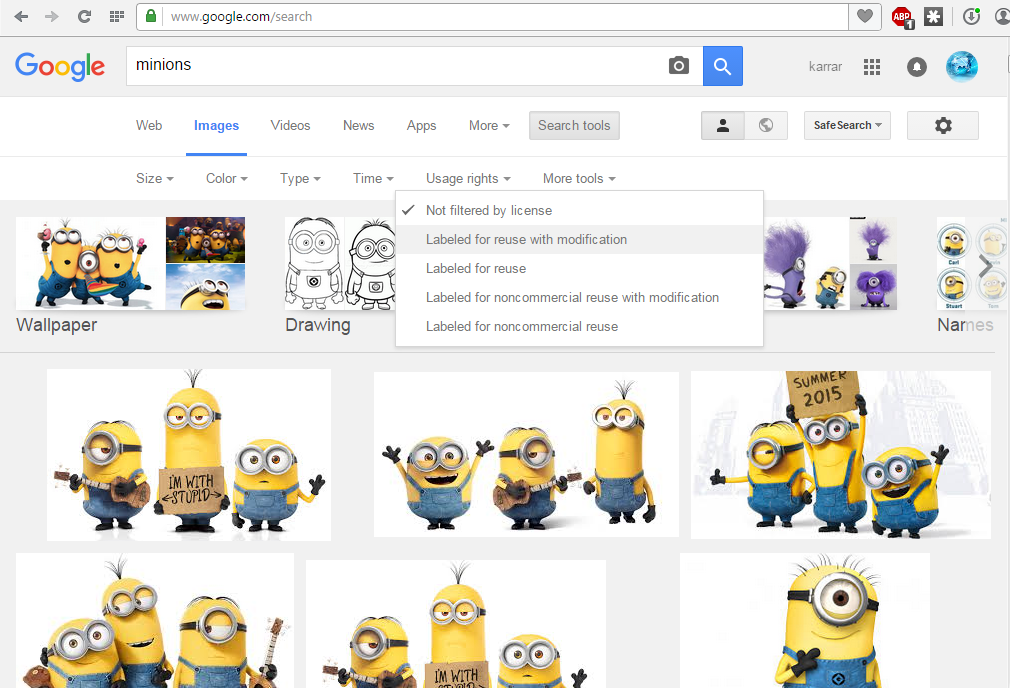The width and height of the screenshot is (1010, 688).
Task: Choose Labeled for reuse
Action: (x=580, y=269)
